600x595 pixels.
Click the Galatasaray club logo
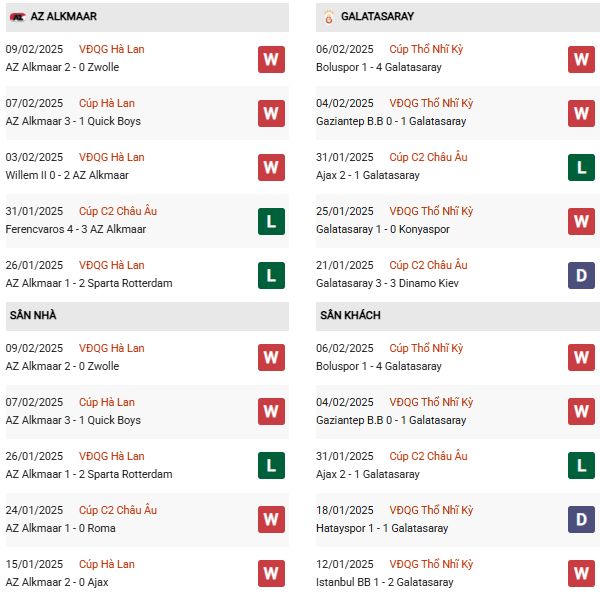329,17
